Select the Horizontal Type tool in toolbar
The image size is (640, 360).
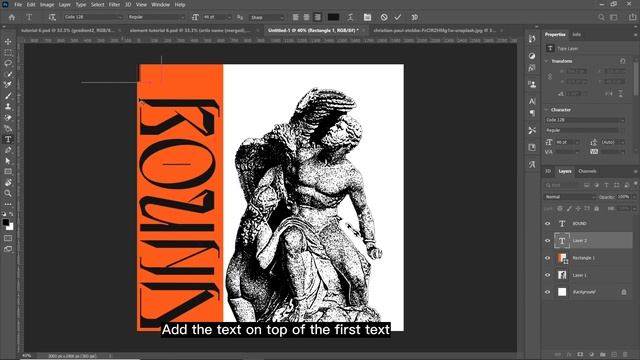(8, 140)
